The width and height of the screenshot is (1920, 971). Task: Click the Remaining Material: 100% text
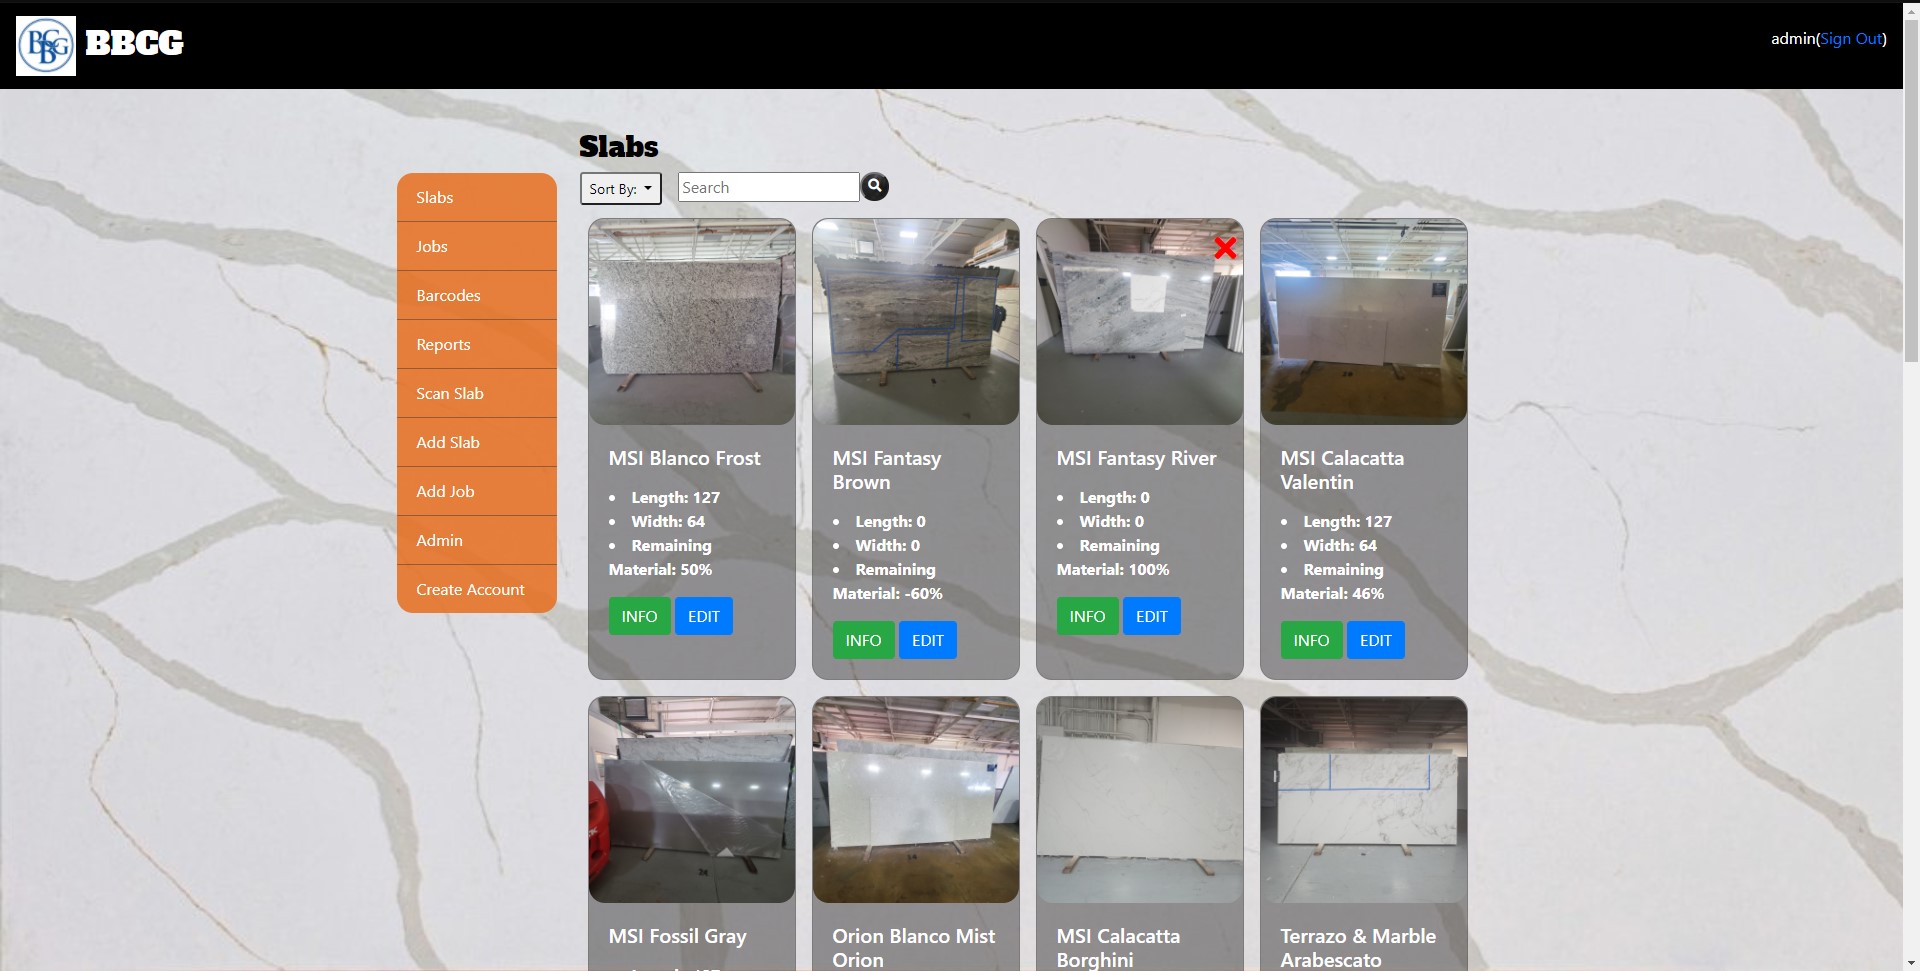click(1113, 557)
